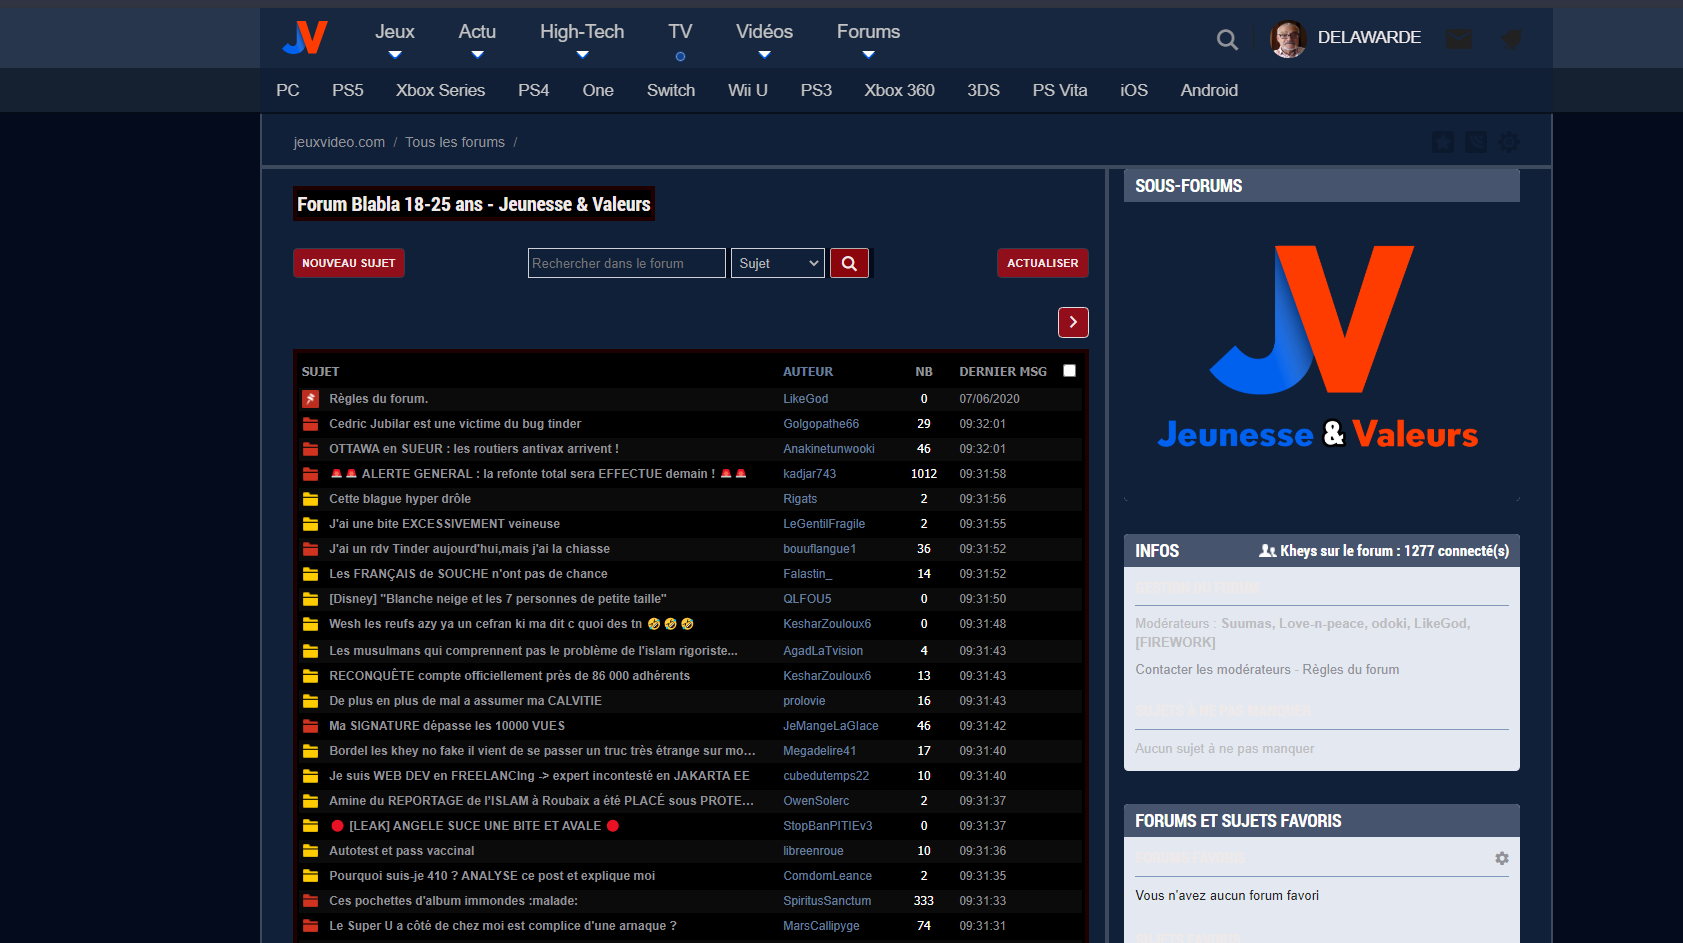Click the red forum search button
The height and width of the screenshot is (943, 1683).
(x=849, y=263)
